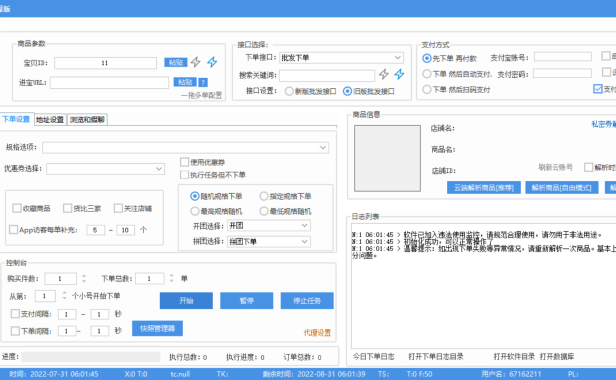Click 粘贴 button next to 进宝URL
Viewport: 616px width, 380px height.
[185, 82]
